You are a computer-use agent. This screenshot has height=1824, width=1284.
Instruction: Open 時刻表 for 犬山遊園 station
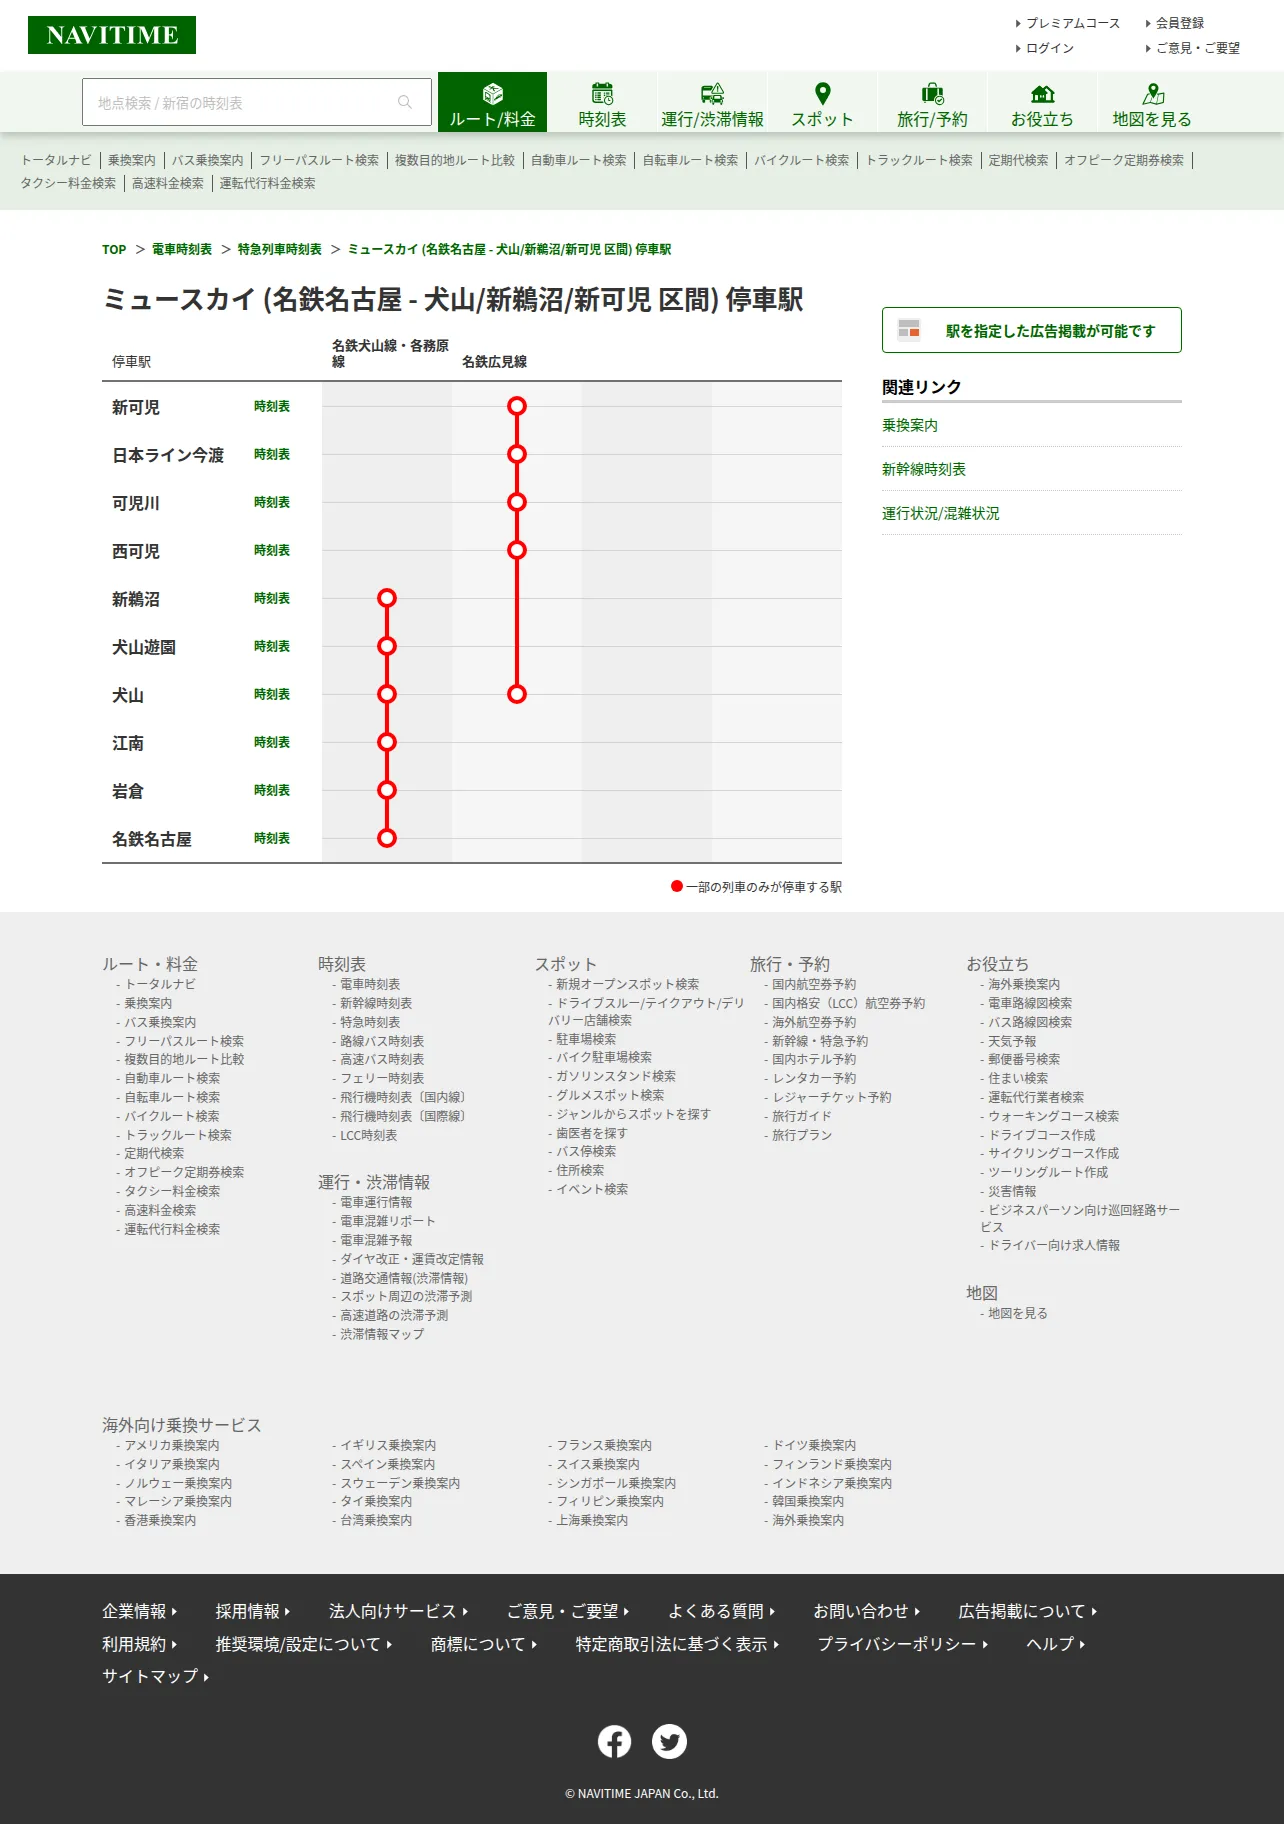pyautogui.click(x=272, y=646)
